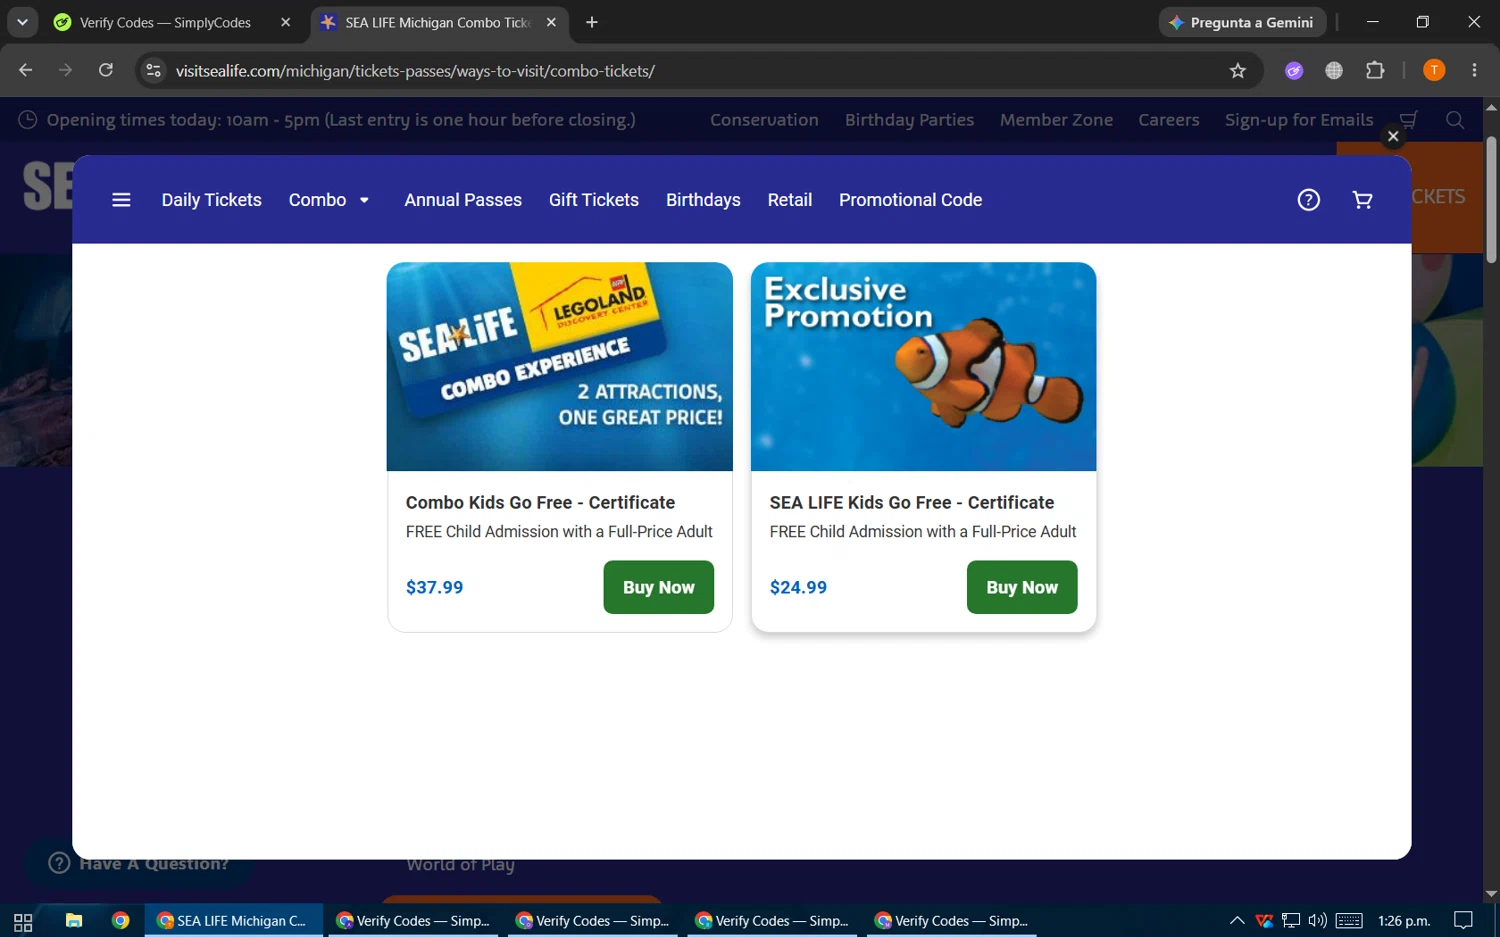Open red antivirus tray icon
The width and height of the screenshot is (1500, 937).
(x=1264, y=921)
